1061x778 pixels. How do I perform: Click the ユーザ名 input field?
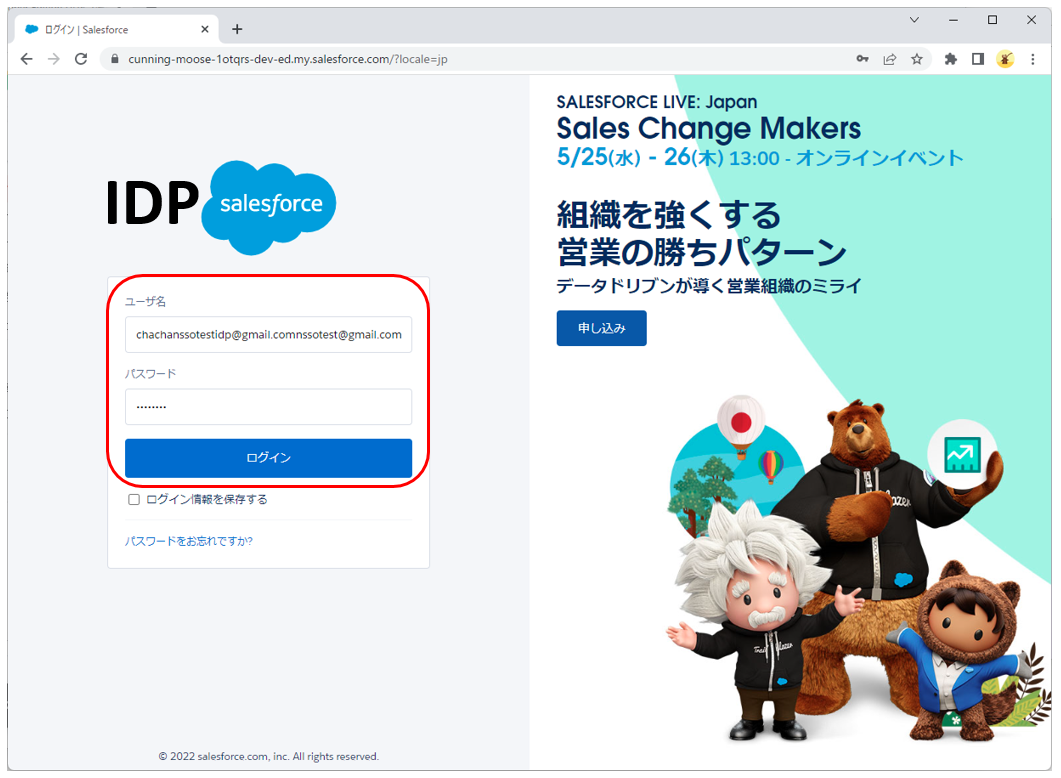268,334
